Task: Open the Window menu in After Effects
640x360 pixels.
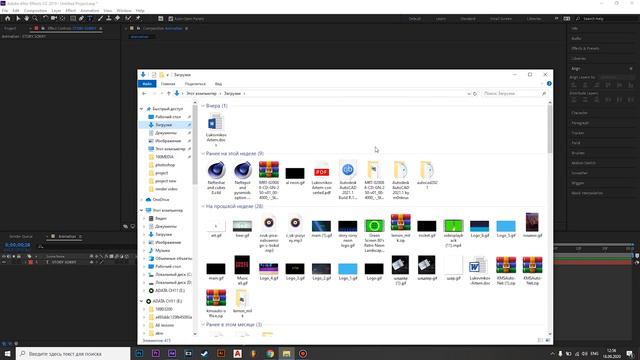Action: pyautogui.click(x=124, y=11)
